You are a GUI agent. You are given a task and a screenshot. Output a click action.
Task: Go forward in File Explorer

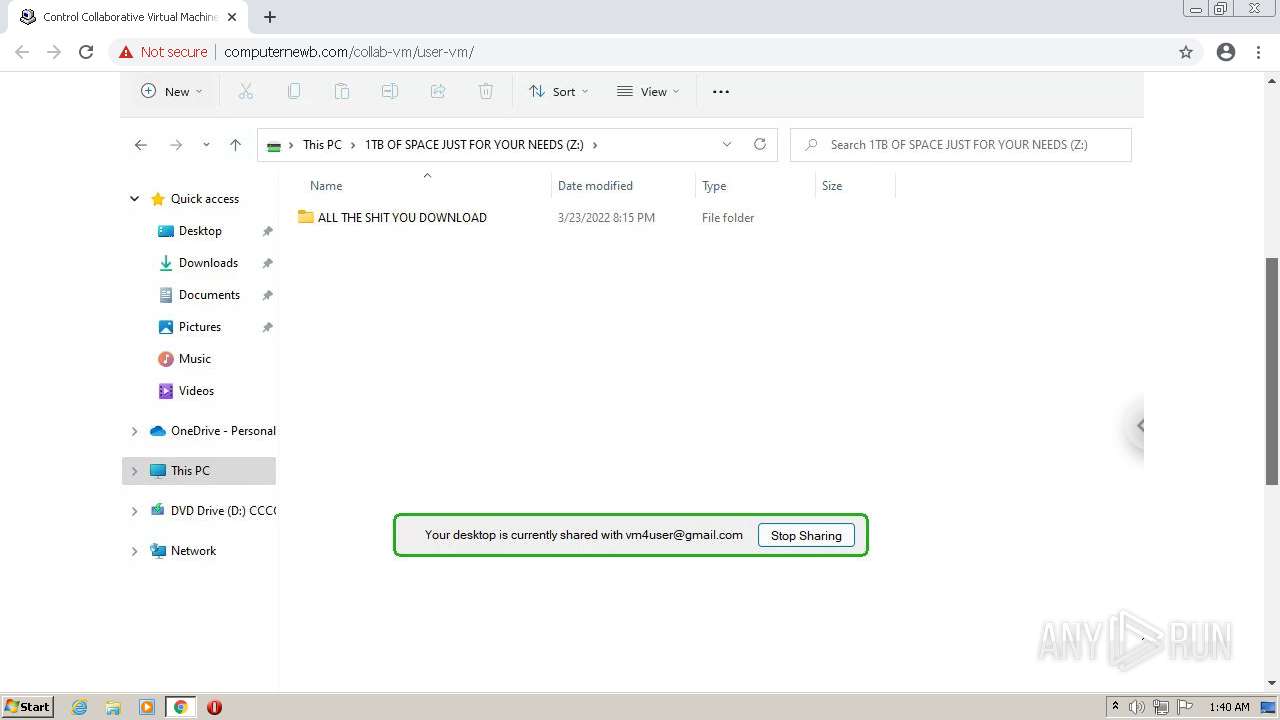[176, 145]
